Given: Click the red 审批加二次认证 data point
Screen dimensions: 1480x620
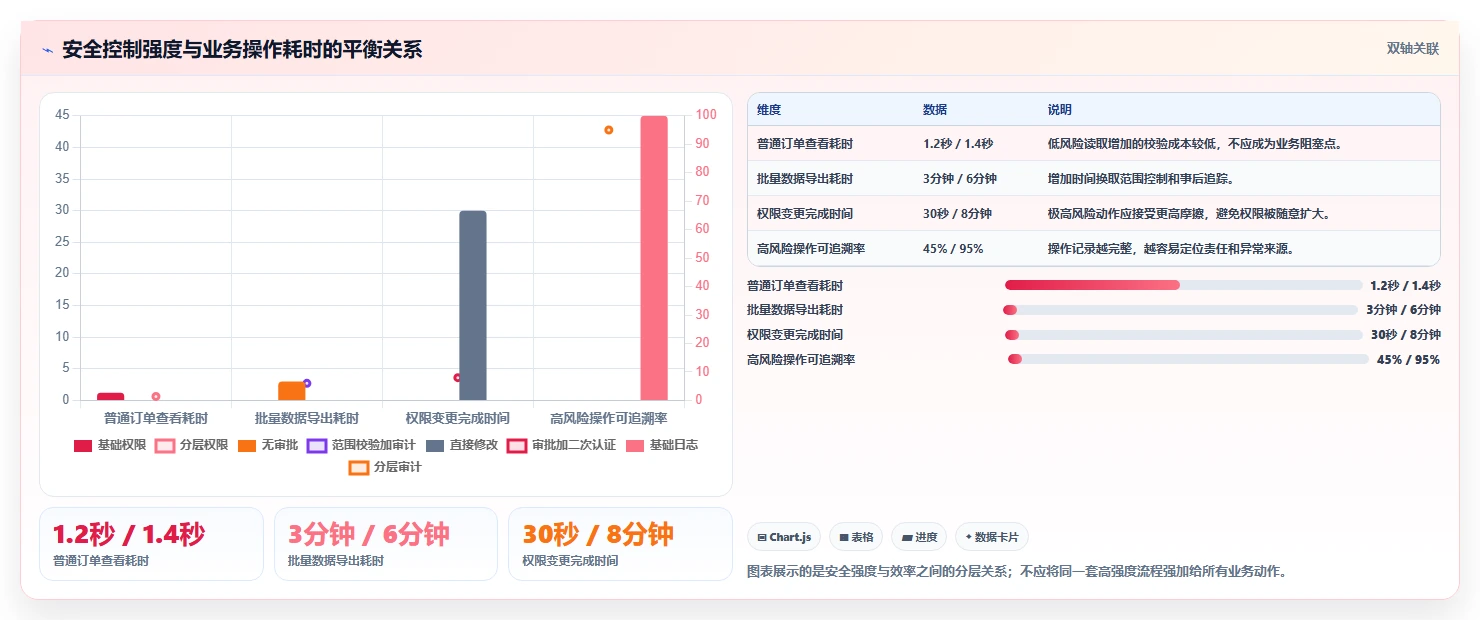Looking at the screenshot, I should click(457, 378).
